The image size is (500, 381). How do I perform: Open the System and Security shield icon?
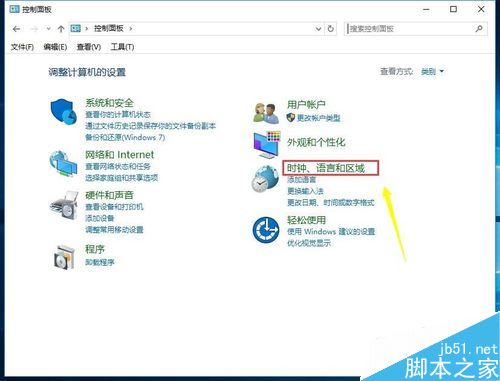63,112
